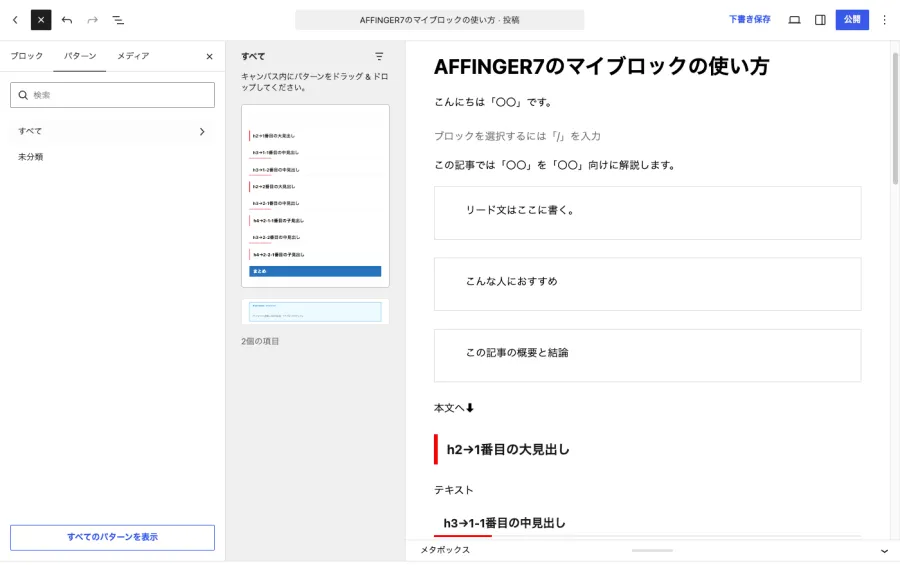900x565 pixels.
Task: Open the document overview list view
Action: (118, 20)
